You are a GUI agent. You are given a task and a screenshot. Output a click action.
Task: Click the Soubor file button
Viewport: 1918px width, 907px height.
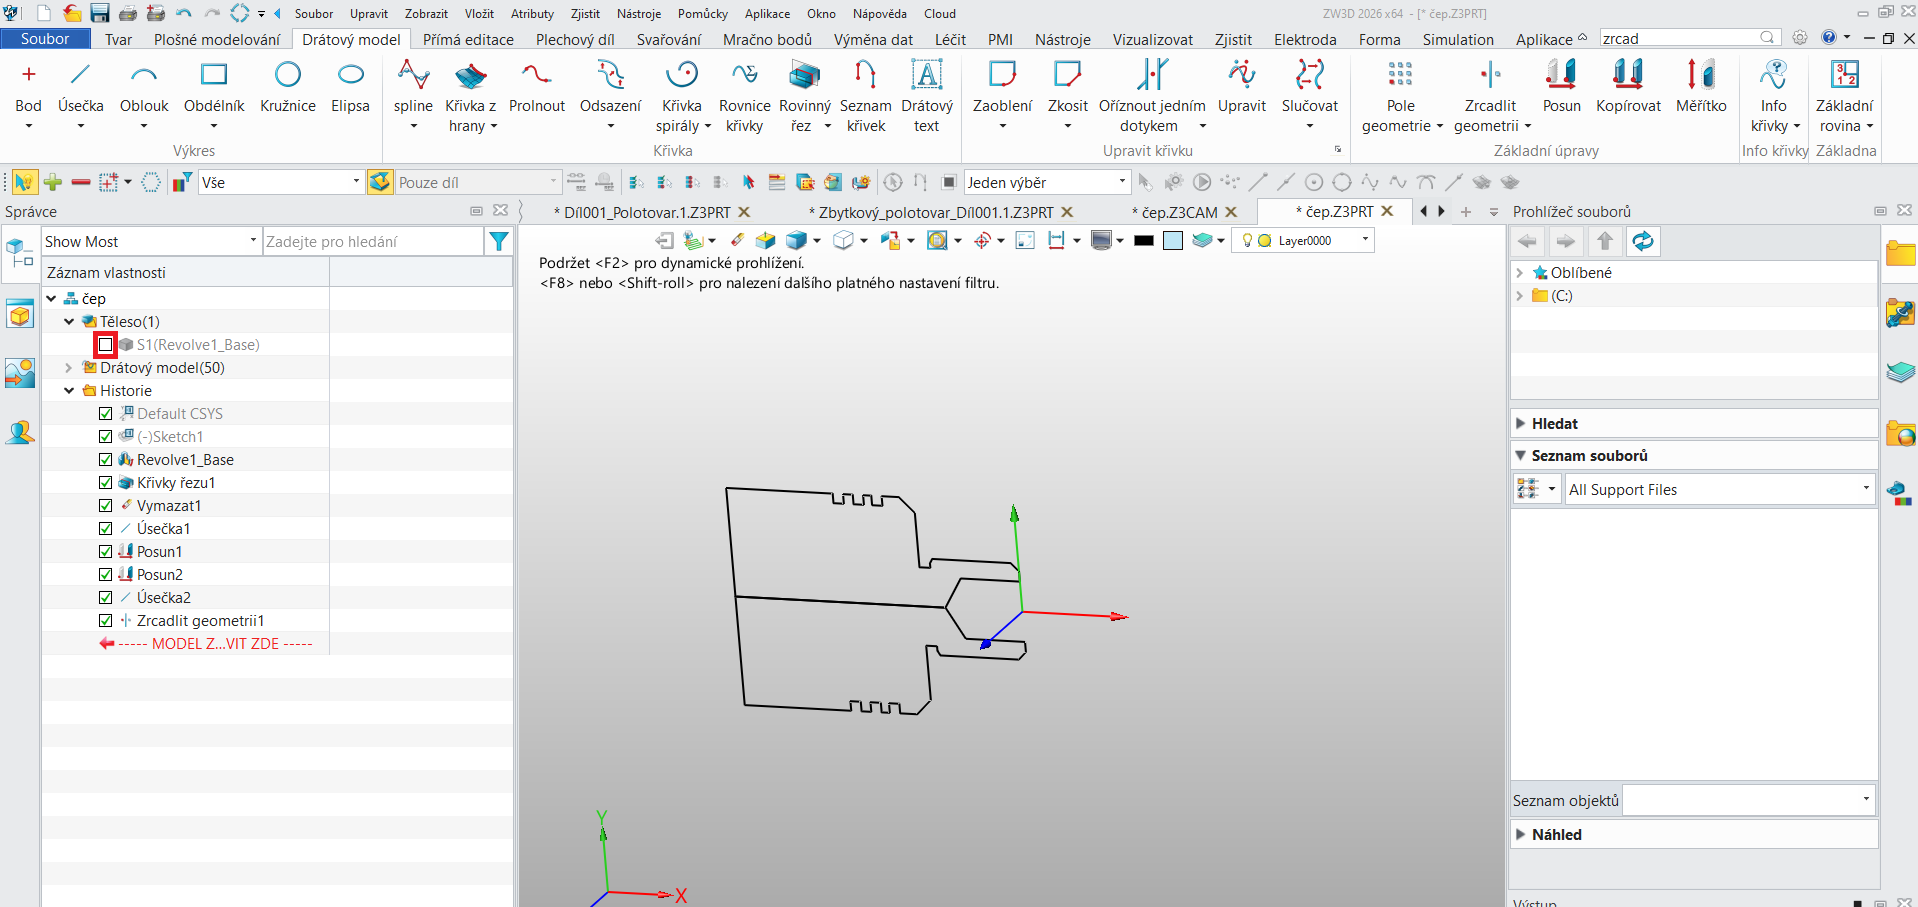pos(45,39)
